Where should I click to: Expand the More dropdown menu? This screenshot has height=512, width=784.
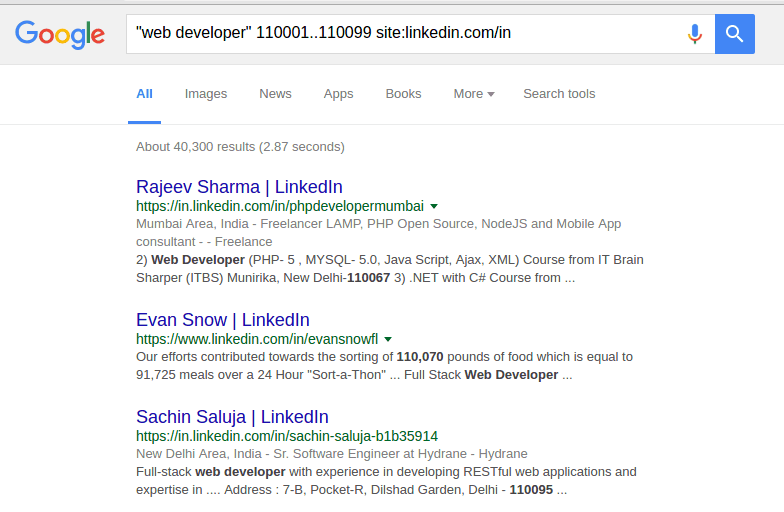pyautogui.click(x=474, y=94)
